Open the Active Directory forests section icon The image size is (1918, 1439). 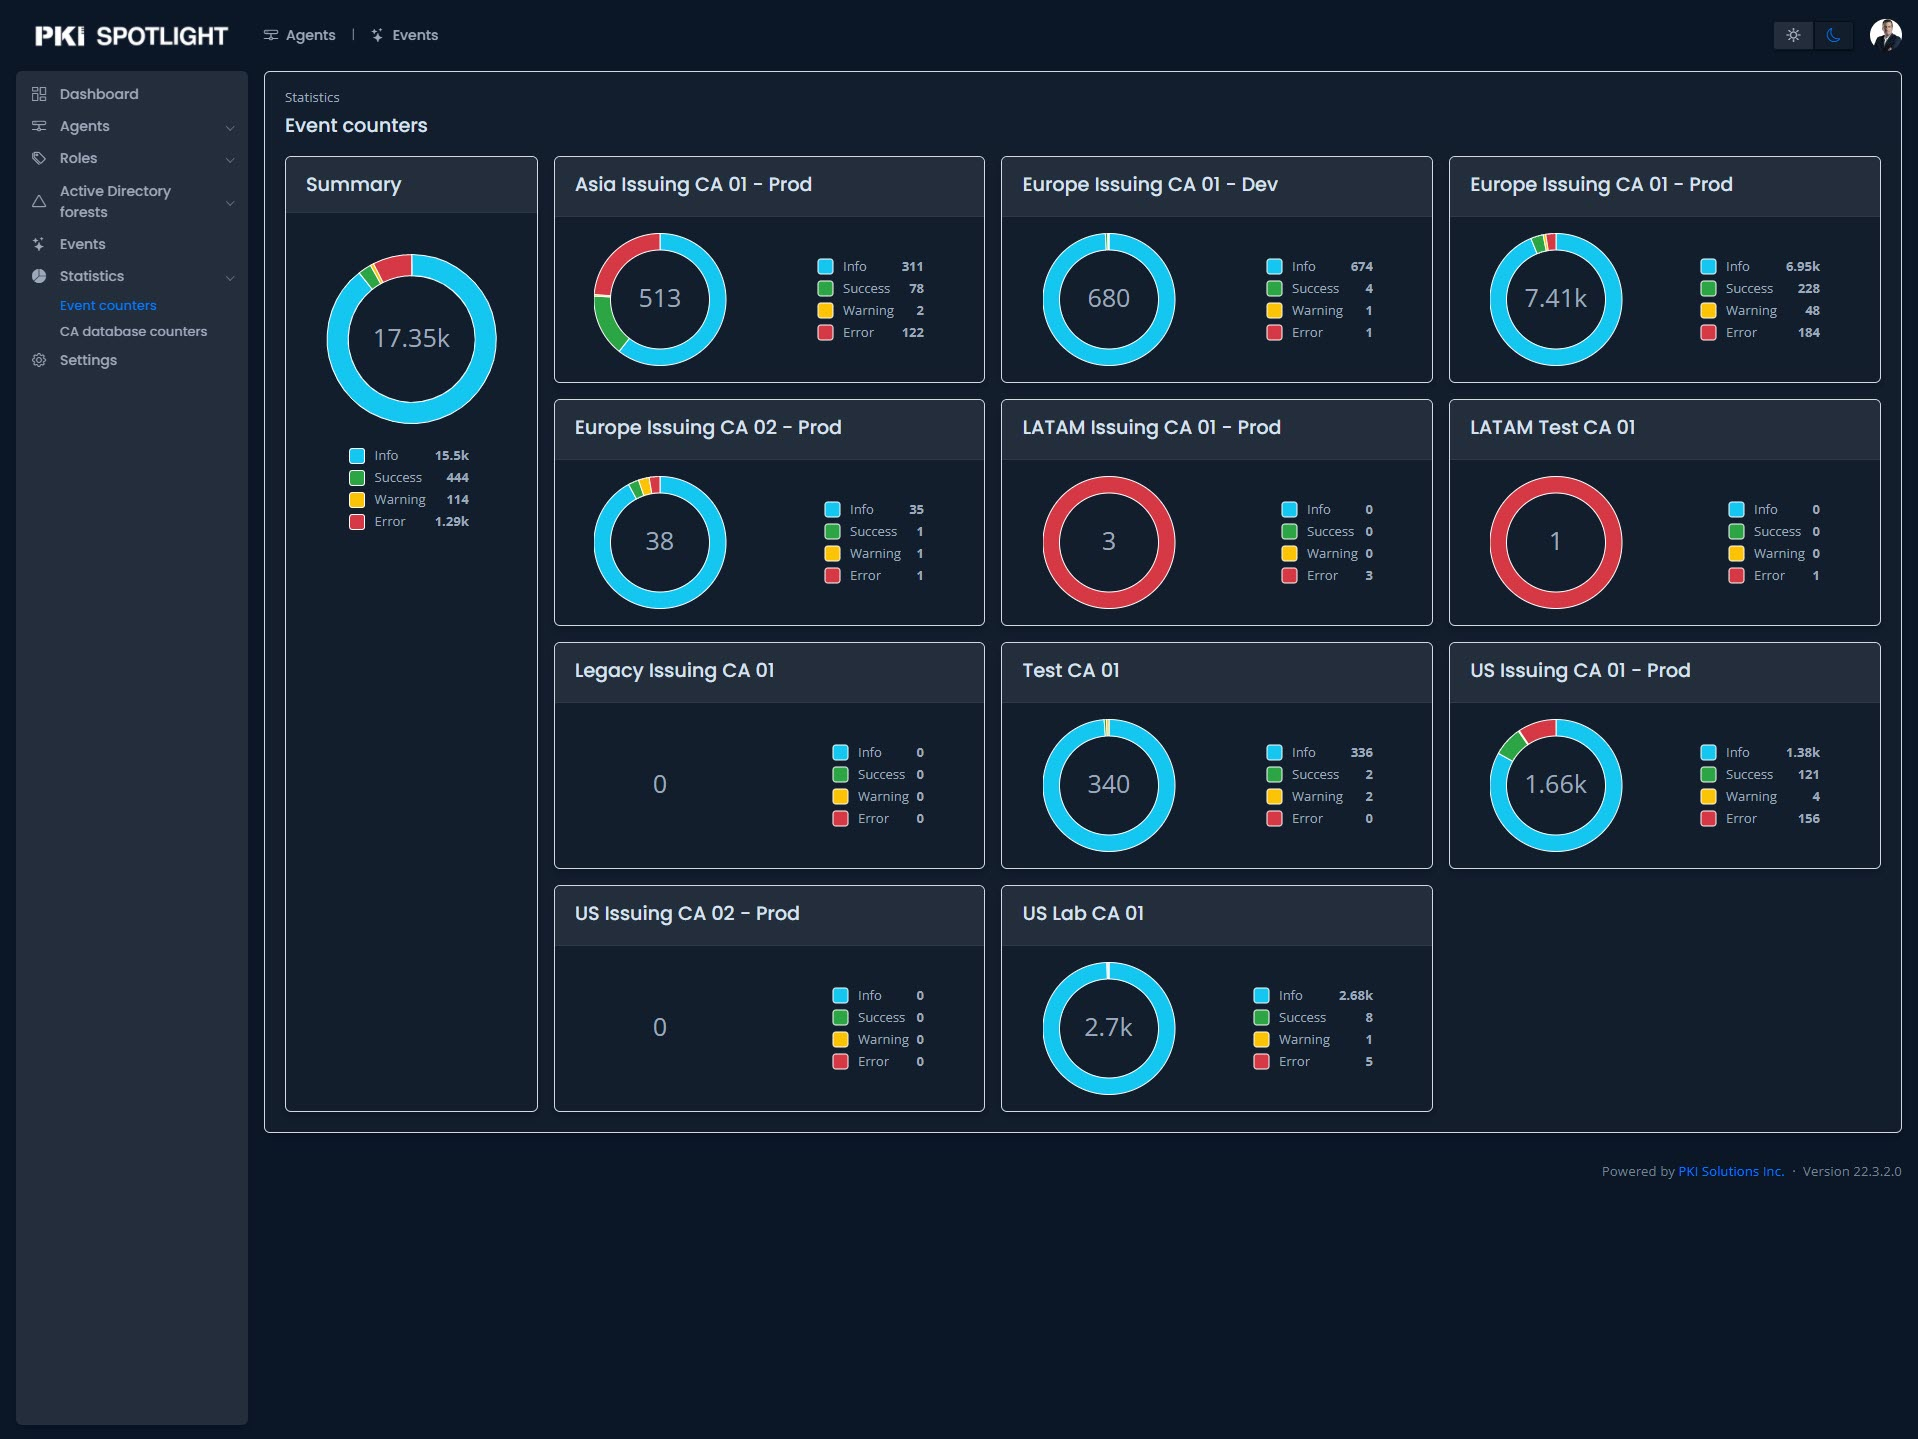pos(38,201)
